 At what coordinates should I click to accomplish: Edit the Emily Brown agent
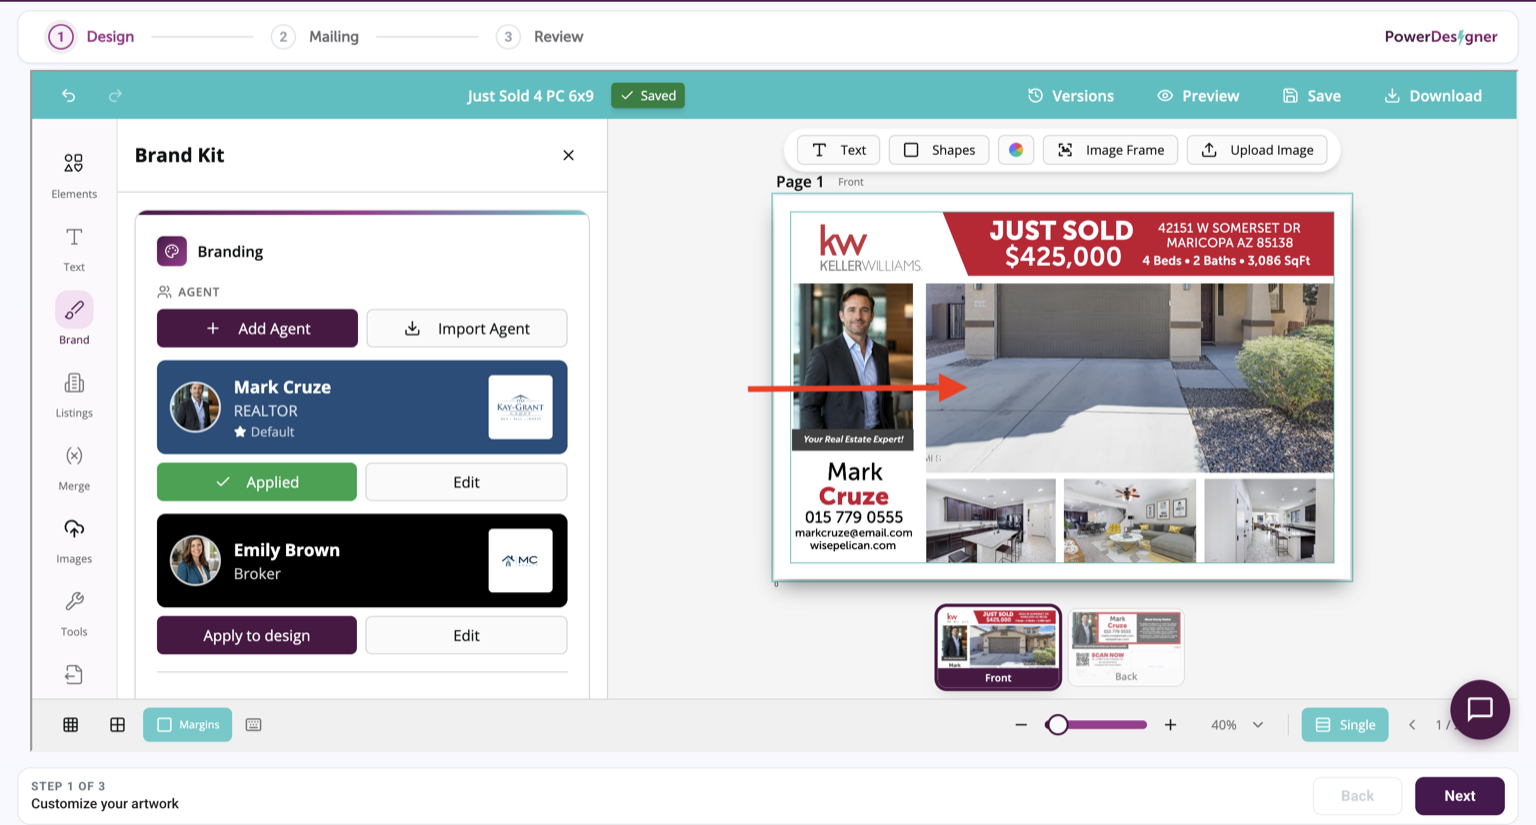pos(466,635)
